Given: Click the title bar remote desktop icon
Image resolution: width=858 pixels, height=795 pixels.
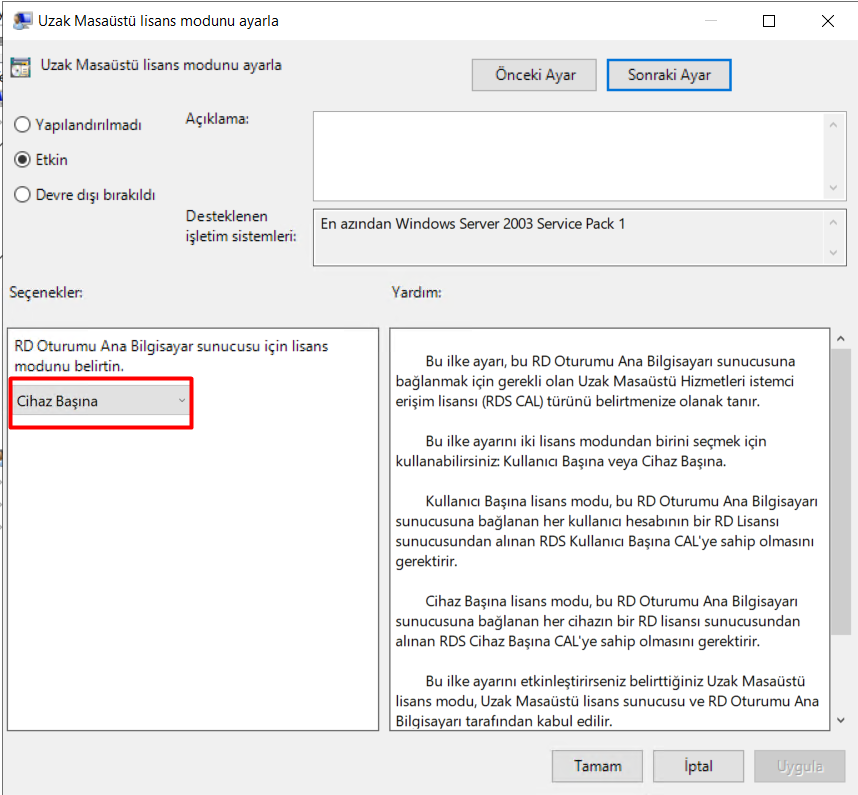Looking at the screenshot, I should pos(22,21).
